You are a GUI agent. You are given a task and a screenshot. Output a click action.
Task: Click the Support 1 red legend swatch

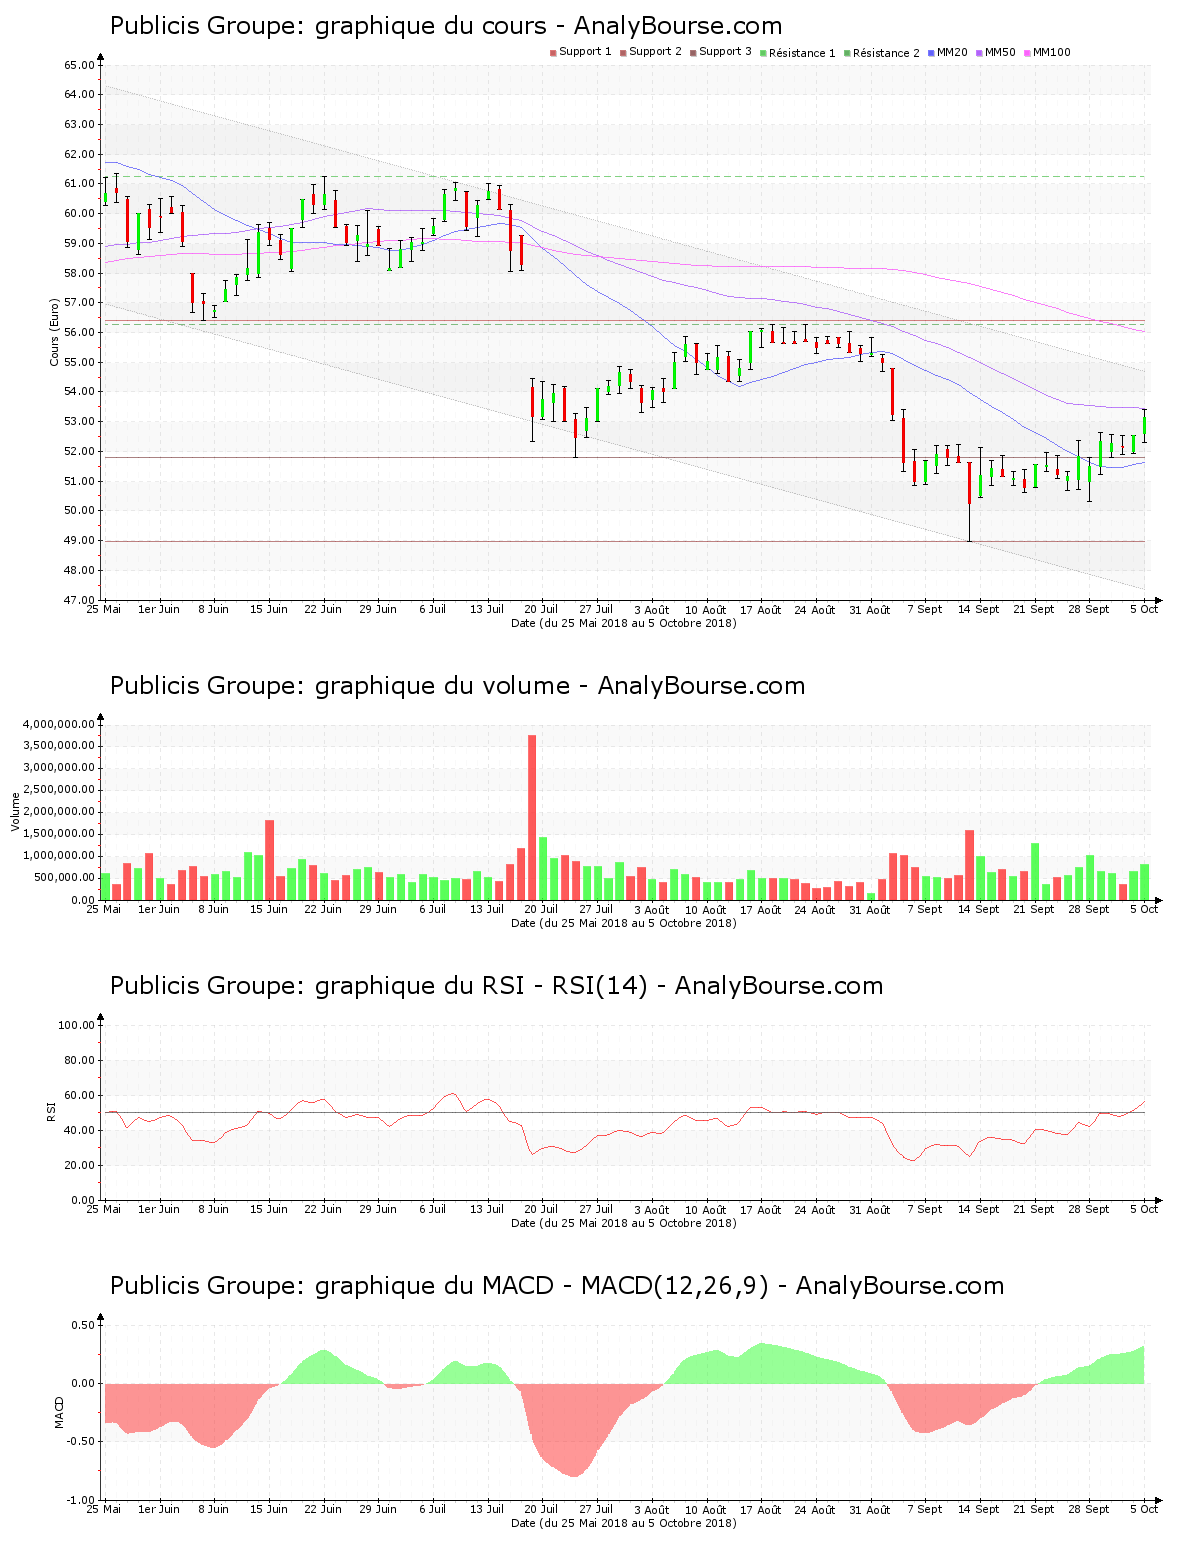click(x=553, y=53)
